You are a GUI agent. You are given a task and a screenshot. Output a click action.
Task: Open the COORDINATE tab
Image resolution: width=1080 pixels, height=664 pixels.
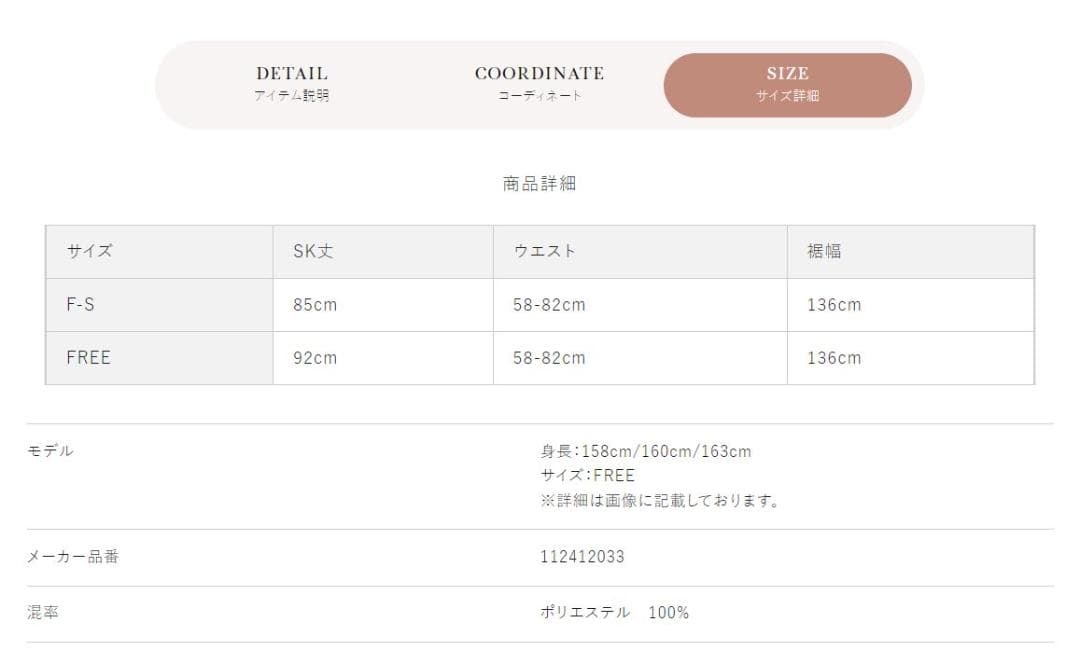coord(539,84)
